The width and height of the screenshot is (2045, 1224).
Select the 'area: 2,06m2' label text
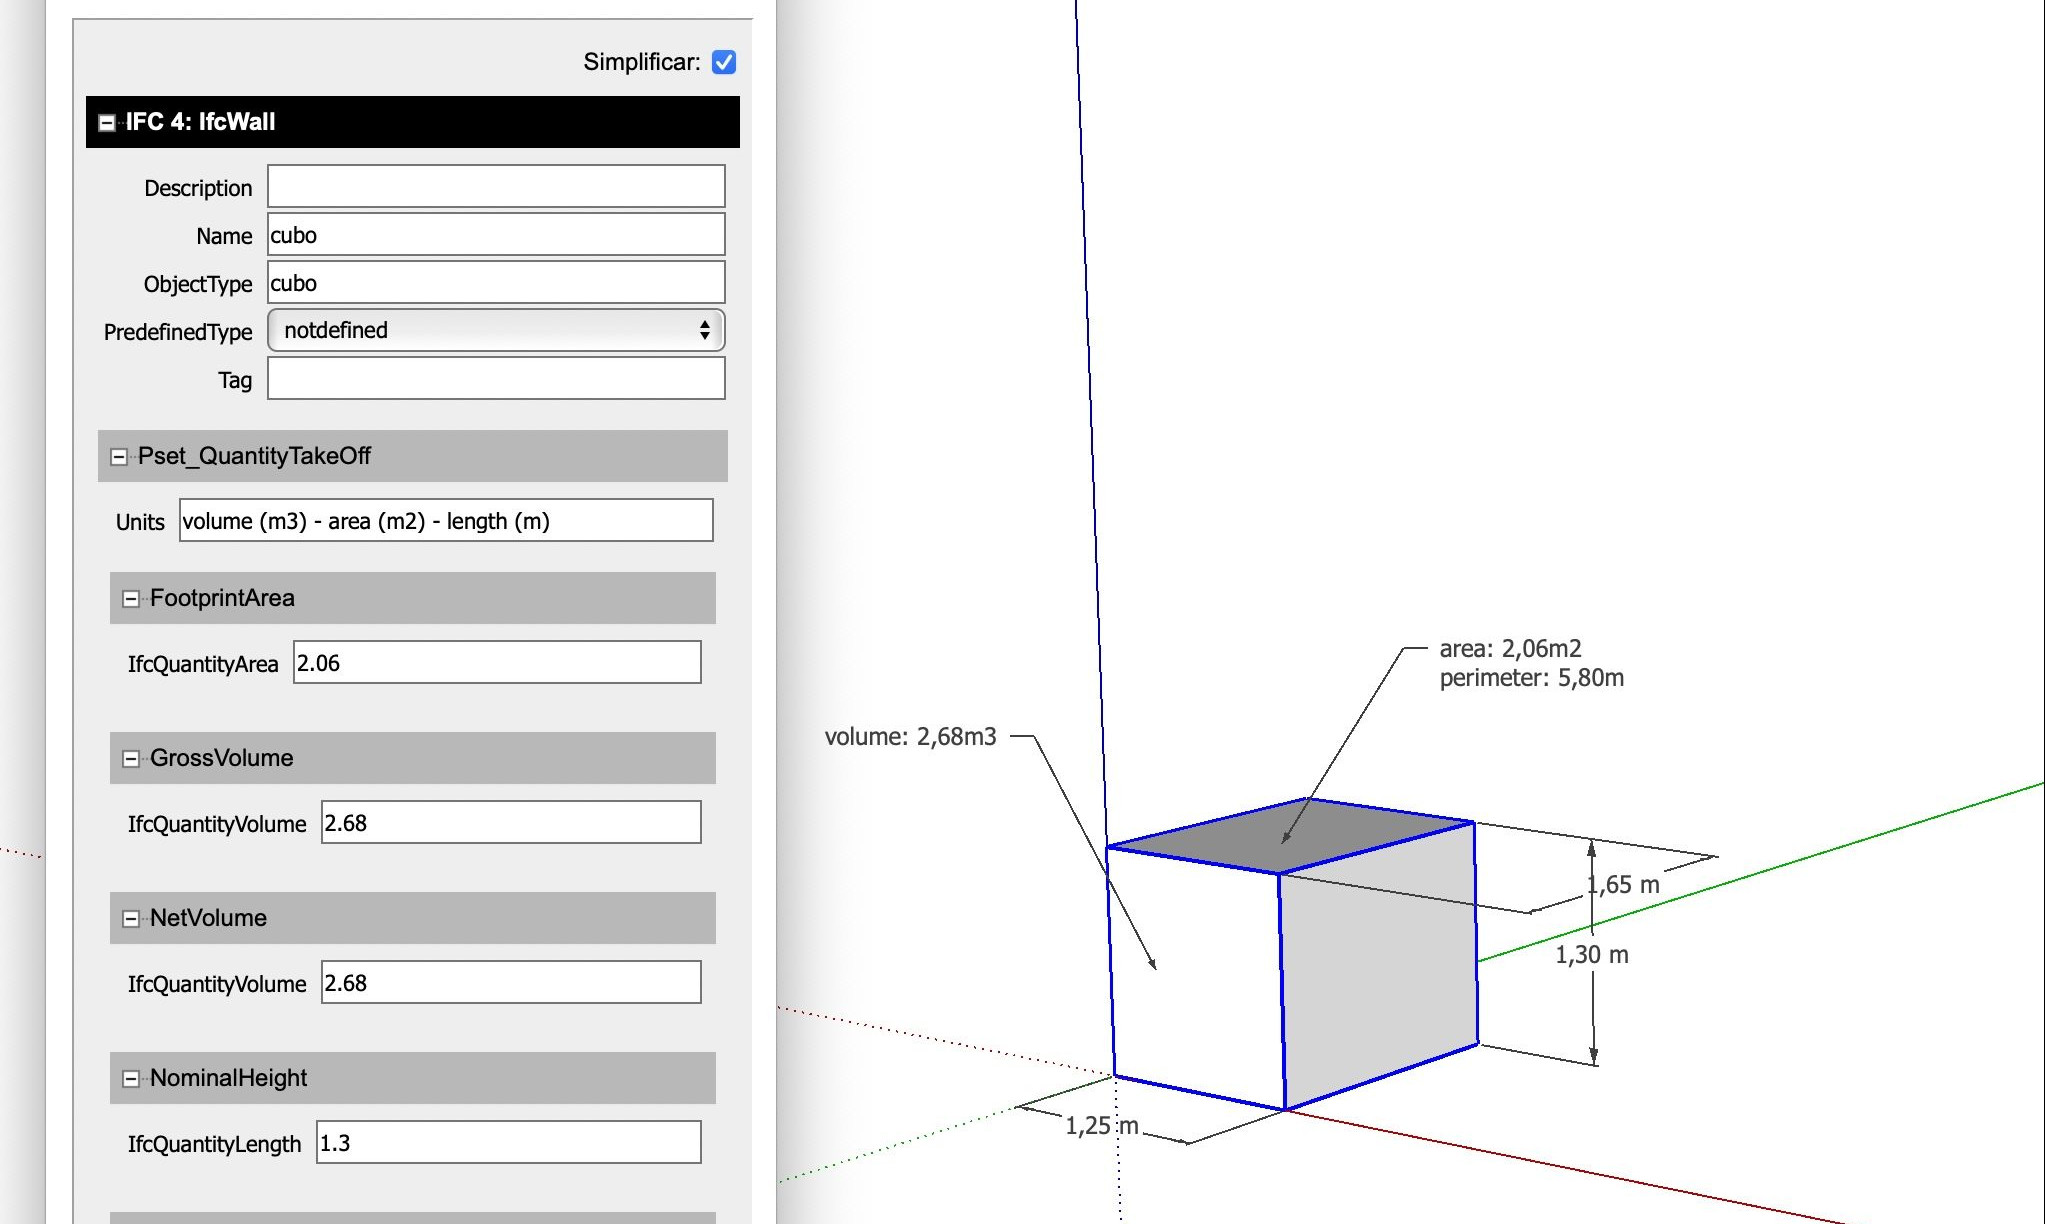tap(1510, 649)
